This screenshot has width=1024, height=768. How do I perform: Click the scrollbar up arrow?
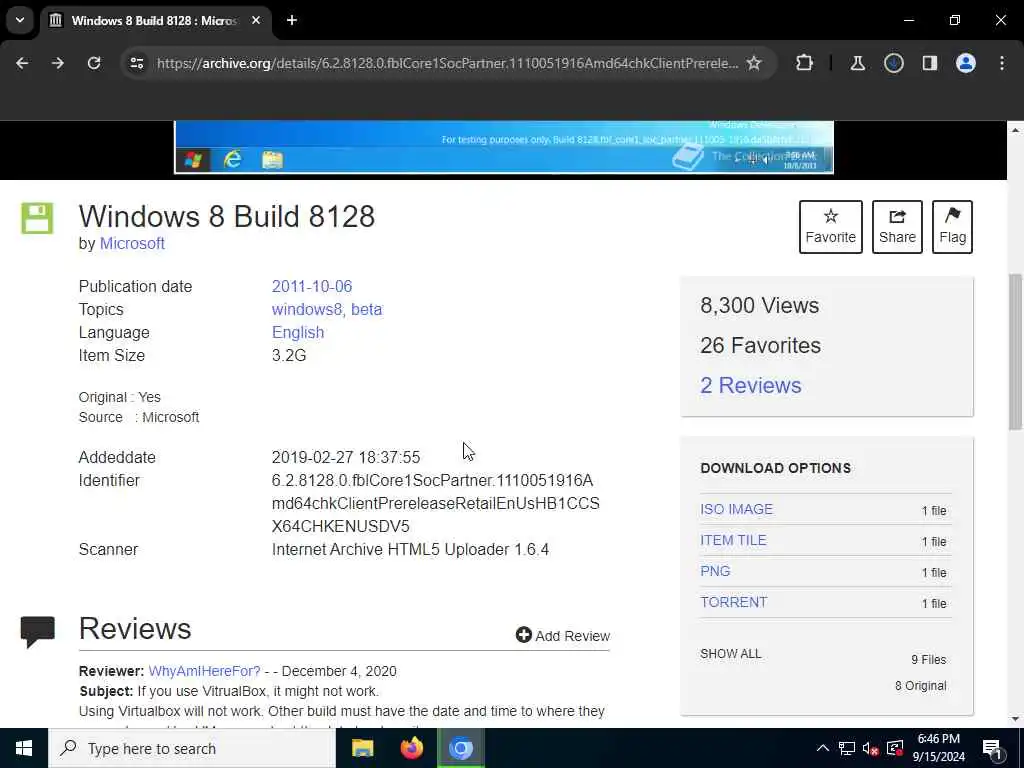(x=1016, y=130)
